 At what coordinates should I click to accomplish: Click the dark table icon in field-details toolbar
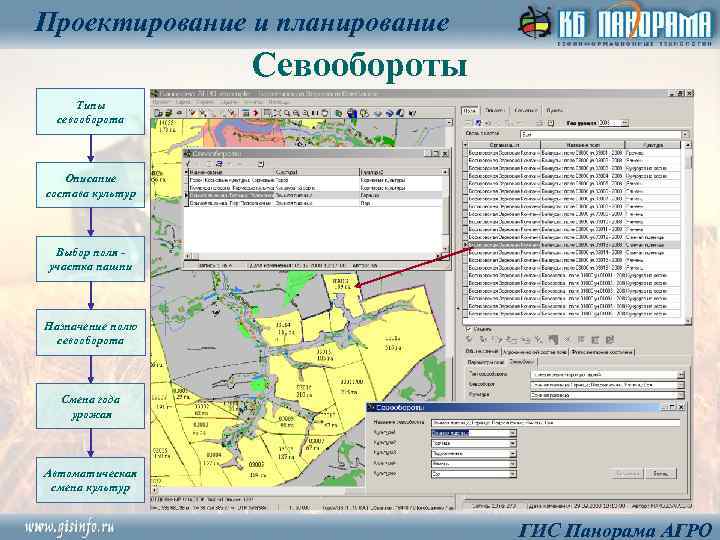point(554,340)
